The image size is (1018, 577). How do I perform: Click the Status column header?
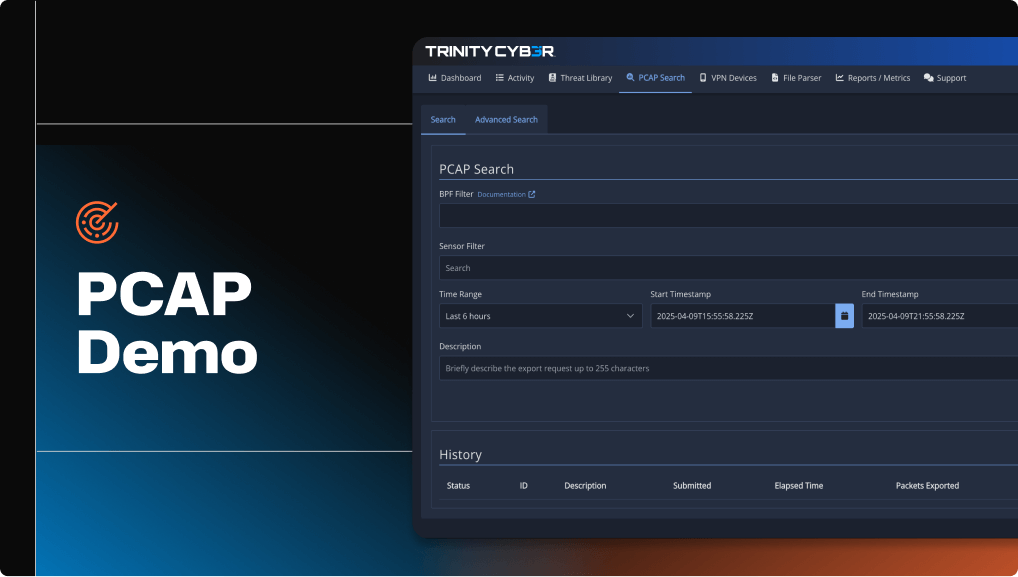point(458,485)
